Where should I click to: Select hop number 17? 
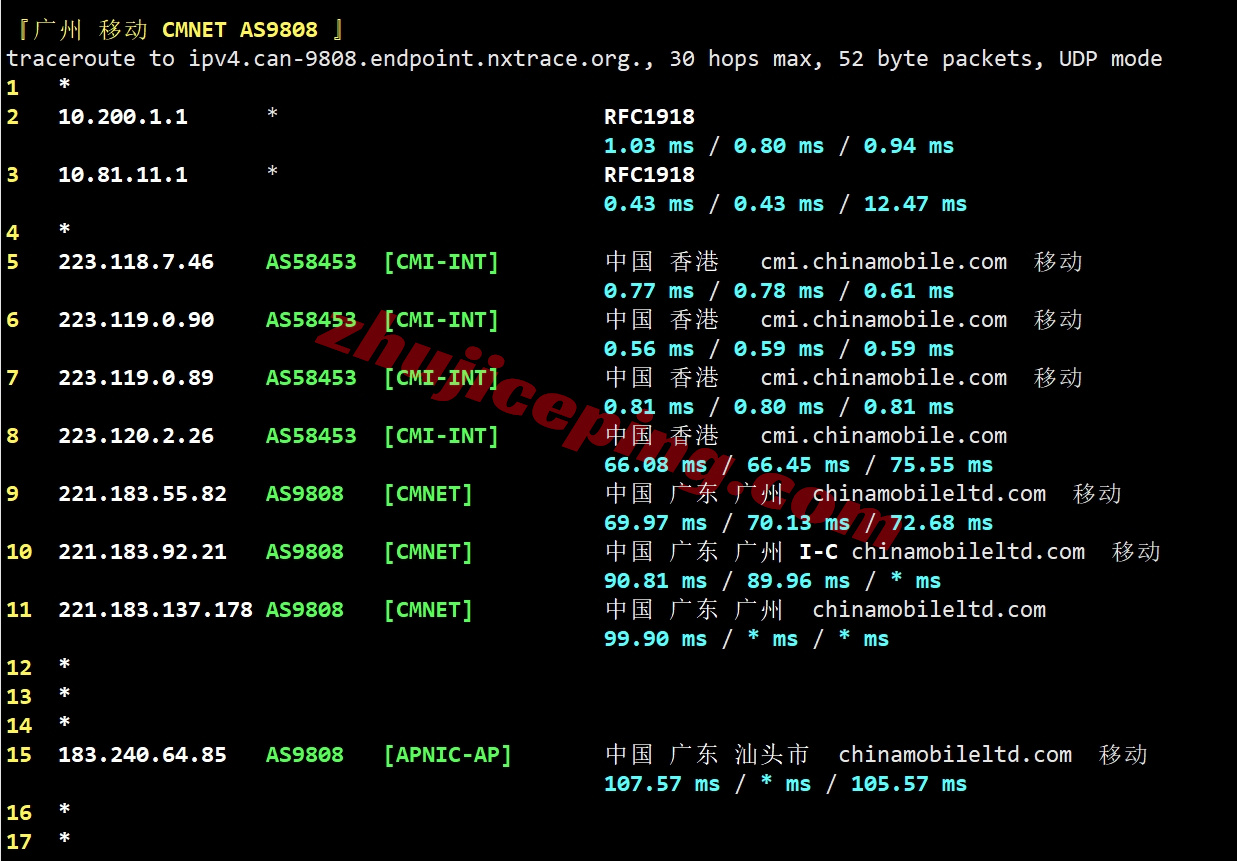click(x=19, y=842)
